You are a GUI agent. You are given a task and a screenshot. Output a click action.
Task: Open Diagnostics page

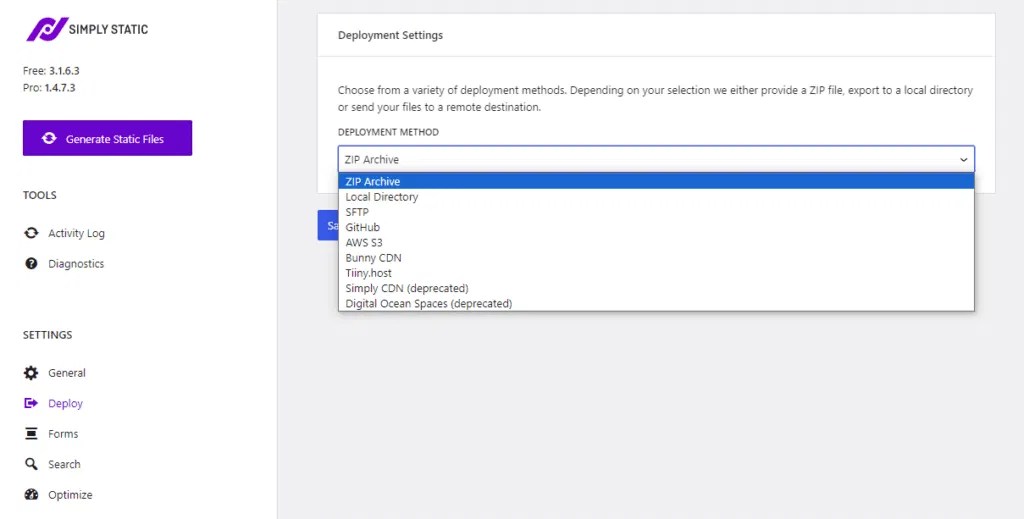pyautogui.click(x=76, y=264)
